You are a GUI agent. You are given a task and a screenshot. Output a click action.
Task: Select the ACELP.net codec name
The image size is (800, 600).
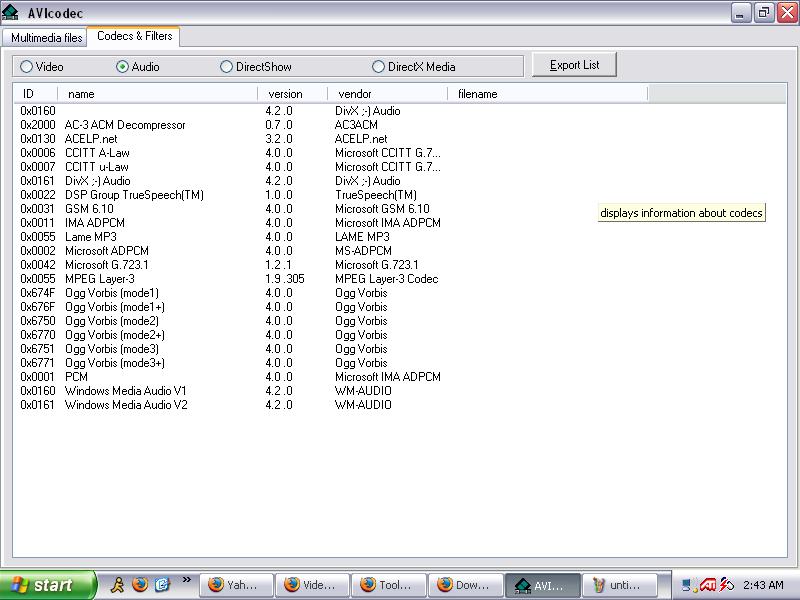click(x=91, y=139)
